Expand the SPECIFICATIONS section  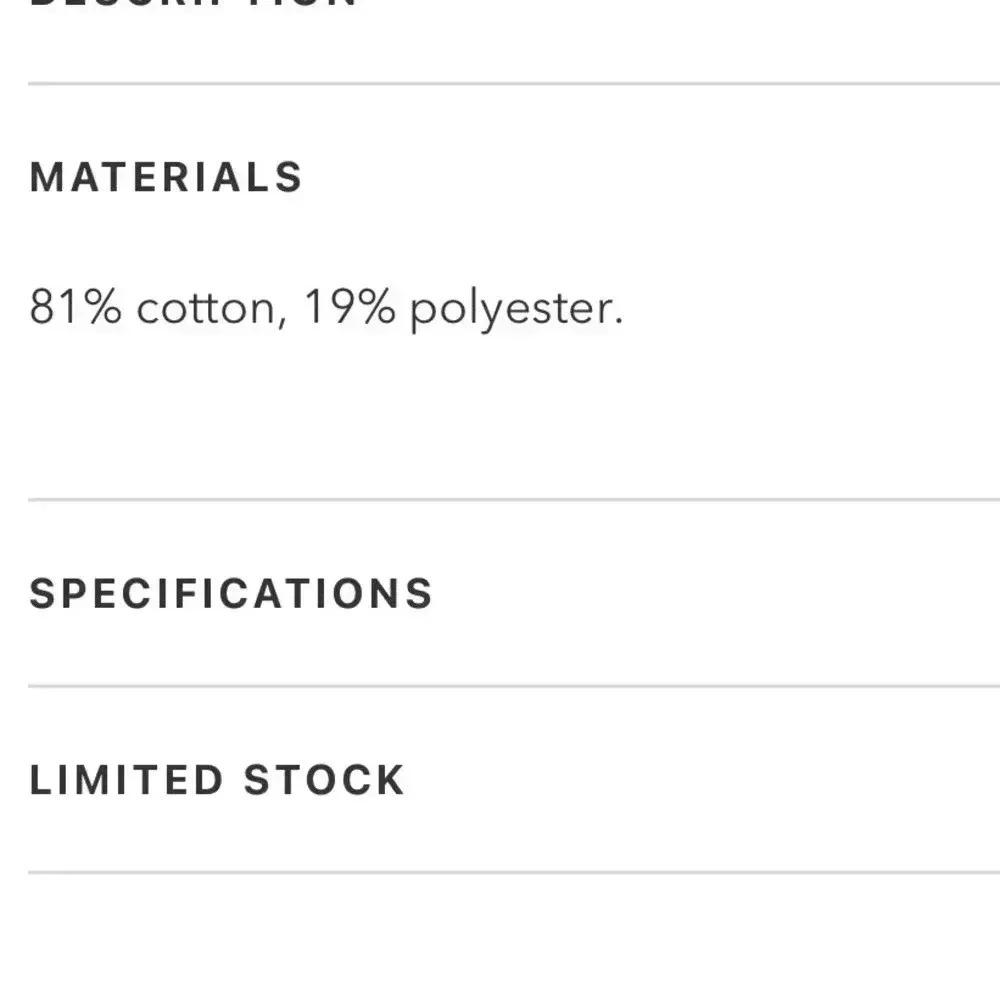(231, 593)
